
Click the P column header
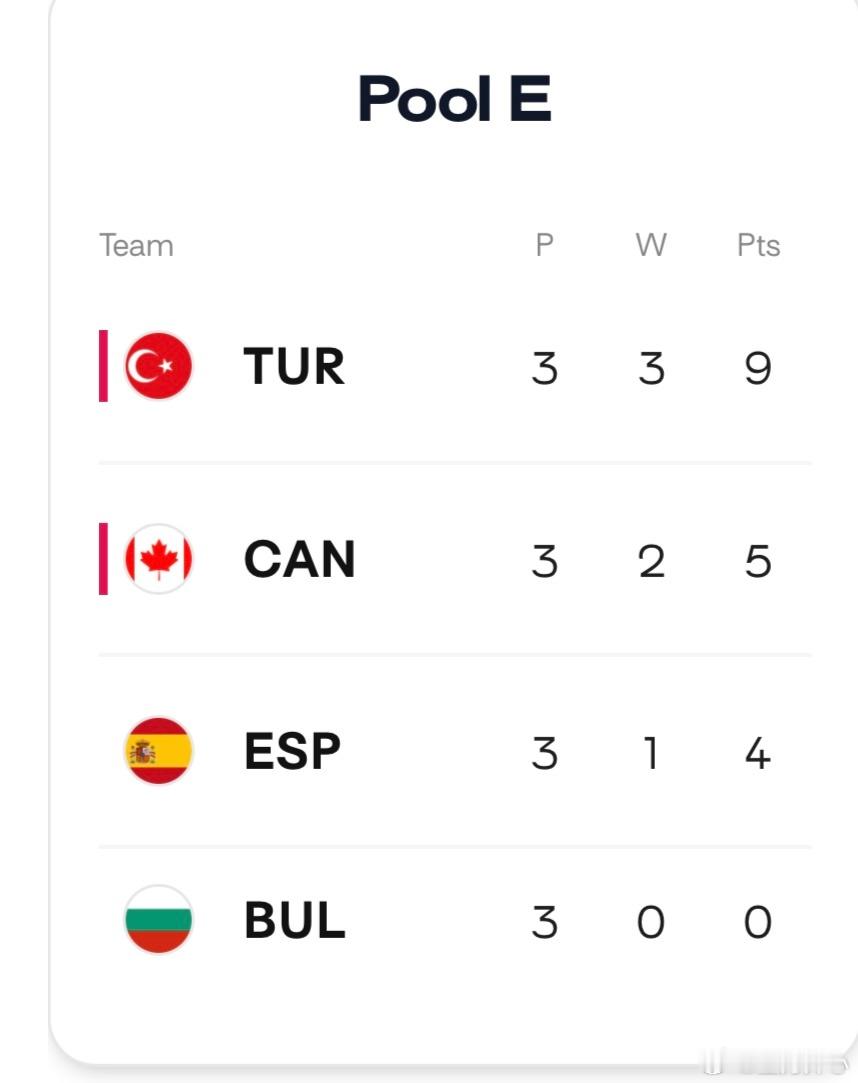click(x=544, y=245)
